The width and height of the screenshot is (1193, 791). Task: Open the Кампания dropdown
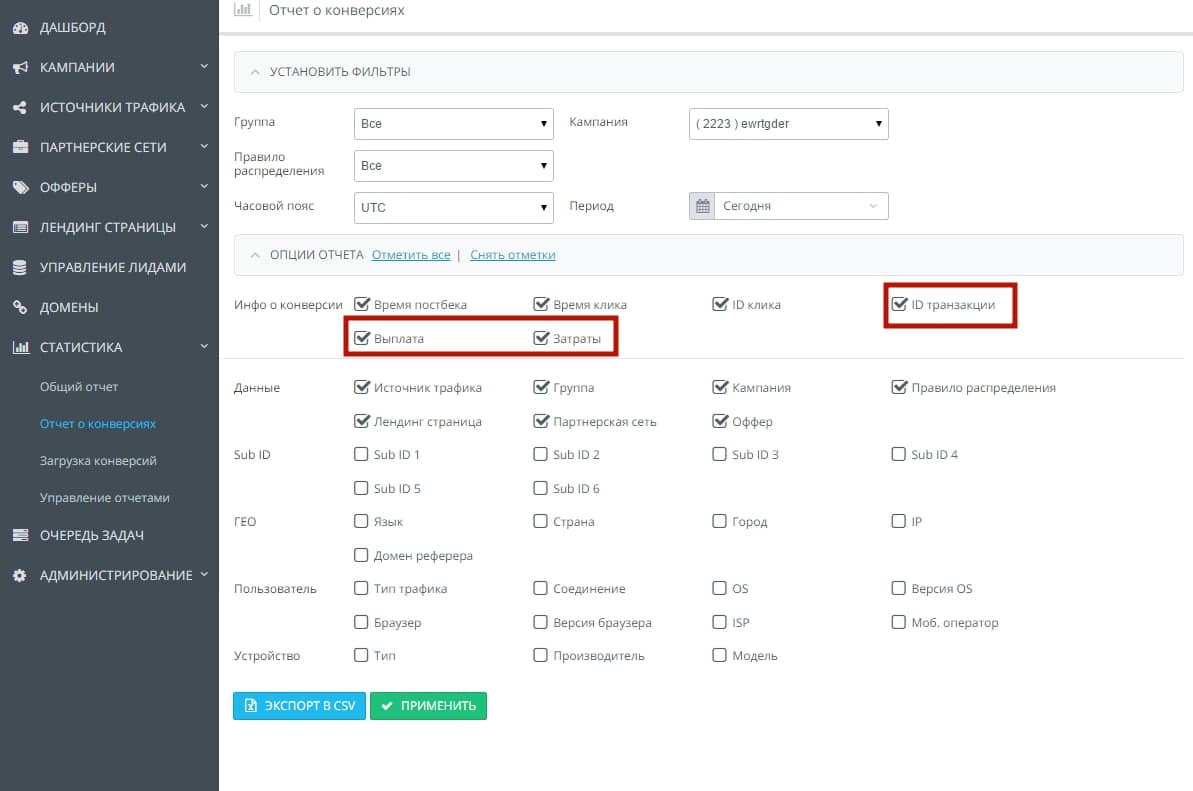[x=788, y=124]
